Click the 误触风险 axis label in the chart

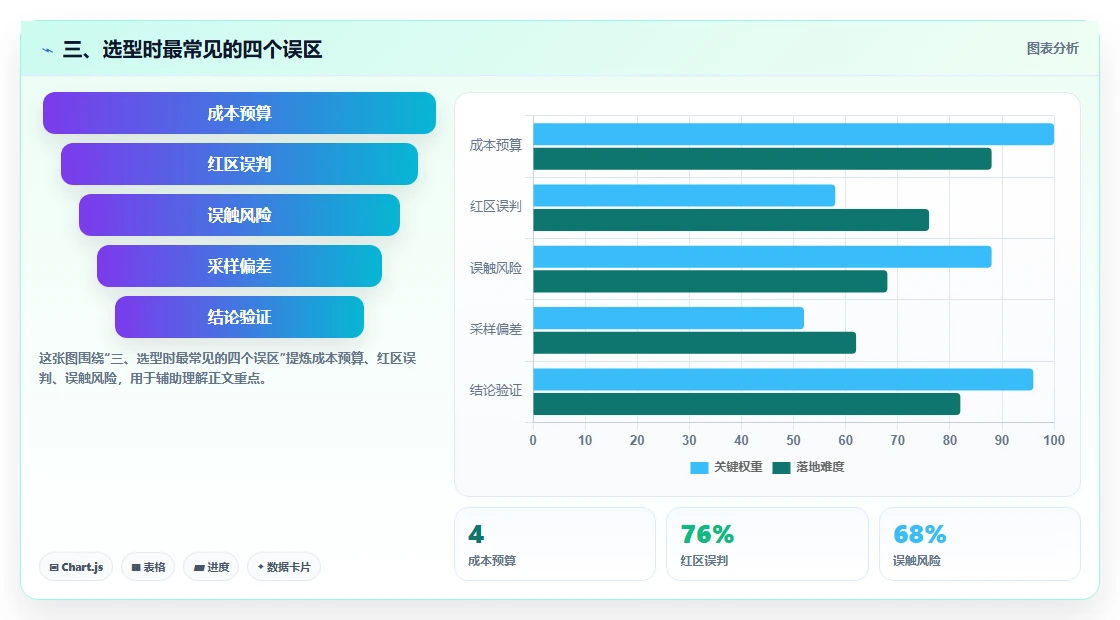(x=496, y=269)
